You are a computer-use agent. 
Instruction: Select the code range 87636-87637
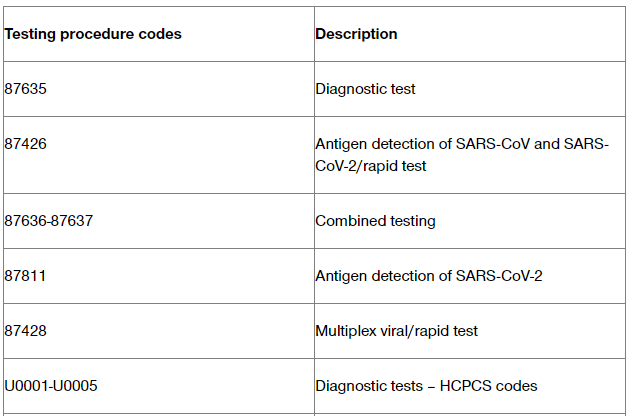49,221
